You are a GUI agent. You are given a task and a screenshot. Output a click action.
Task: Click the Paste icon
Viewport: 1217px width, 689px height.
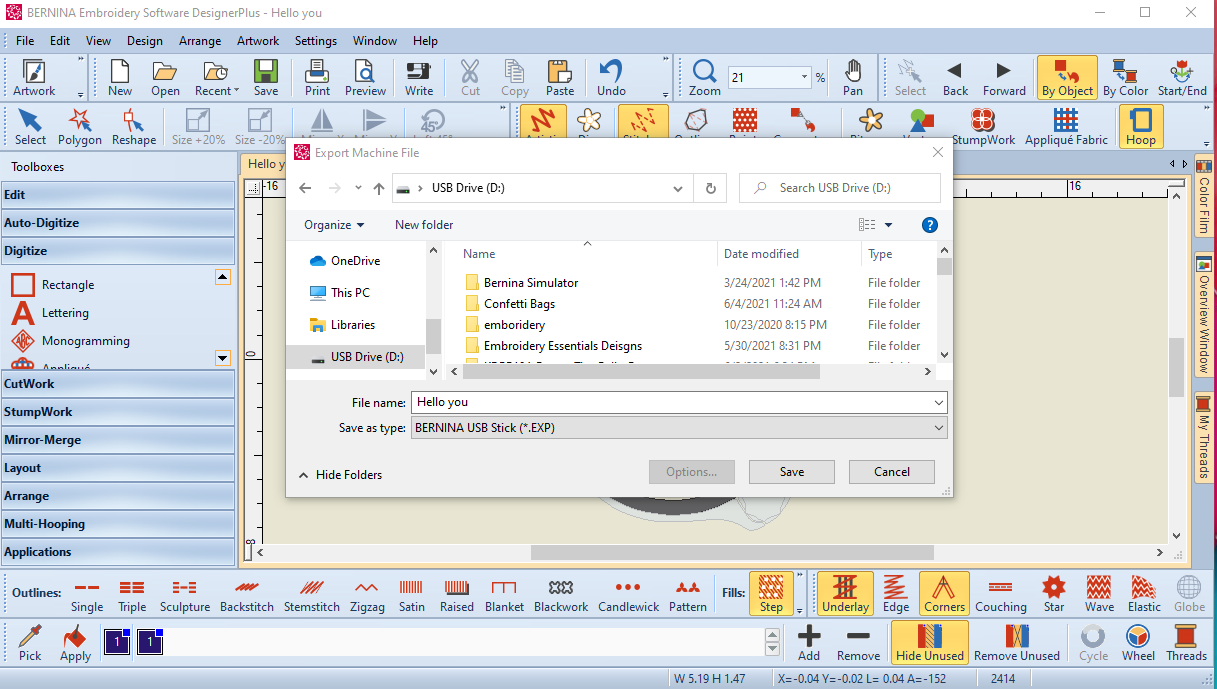click(x=560, y=77)
